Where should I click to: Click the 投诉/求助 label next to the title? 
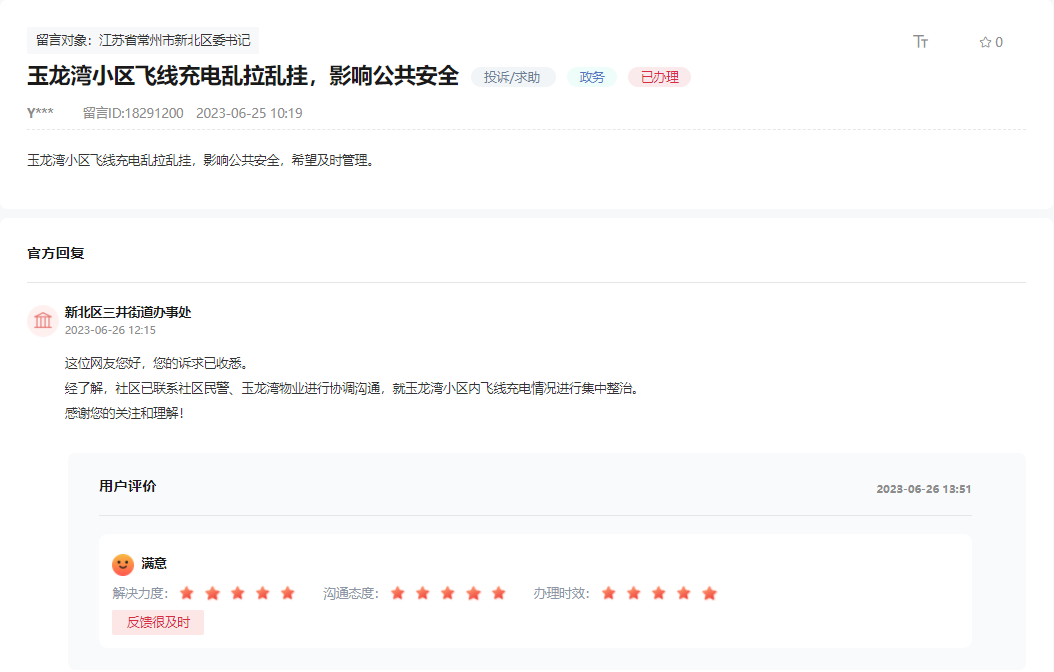[x=515, y=76]
